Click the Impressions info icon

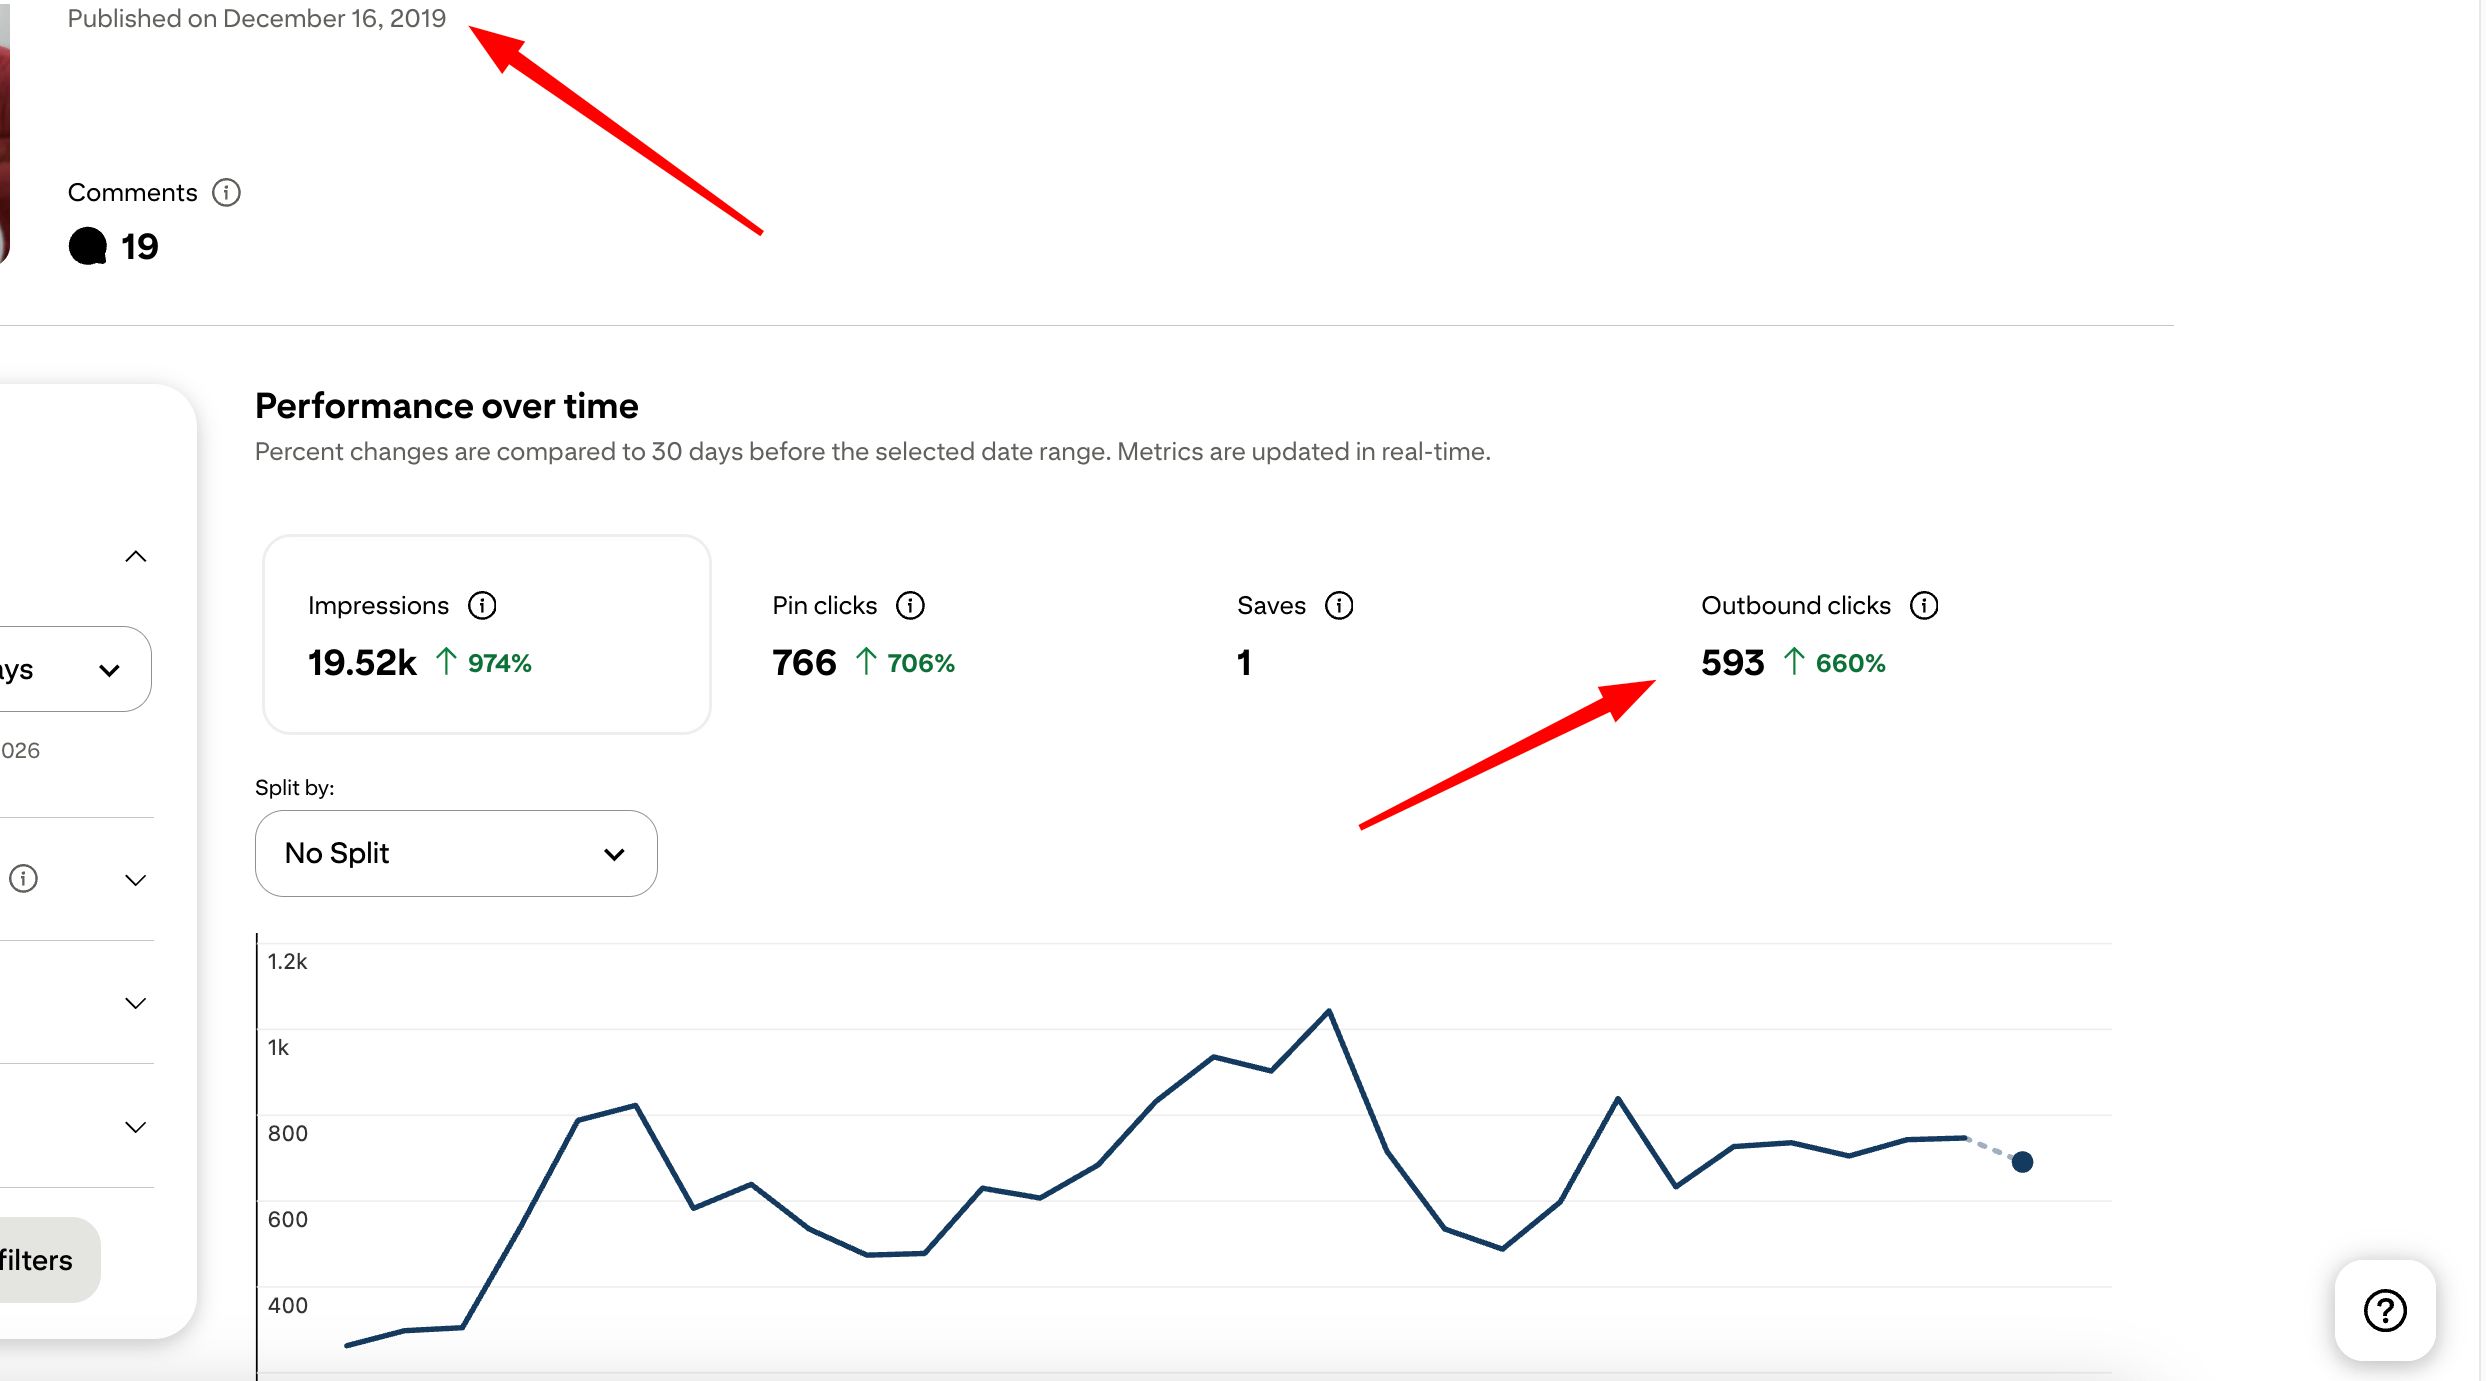point(482,605)
